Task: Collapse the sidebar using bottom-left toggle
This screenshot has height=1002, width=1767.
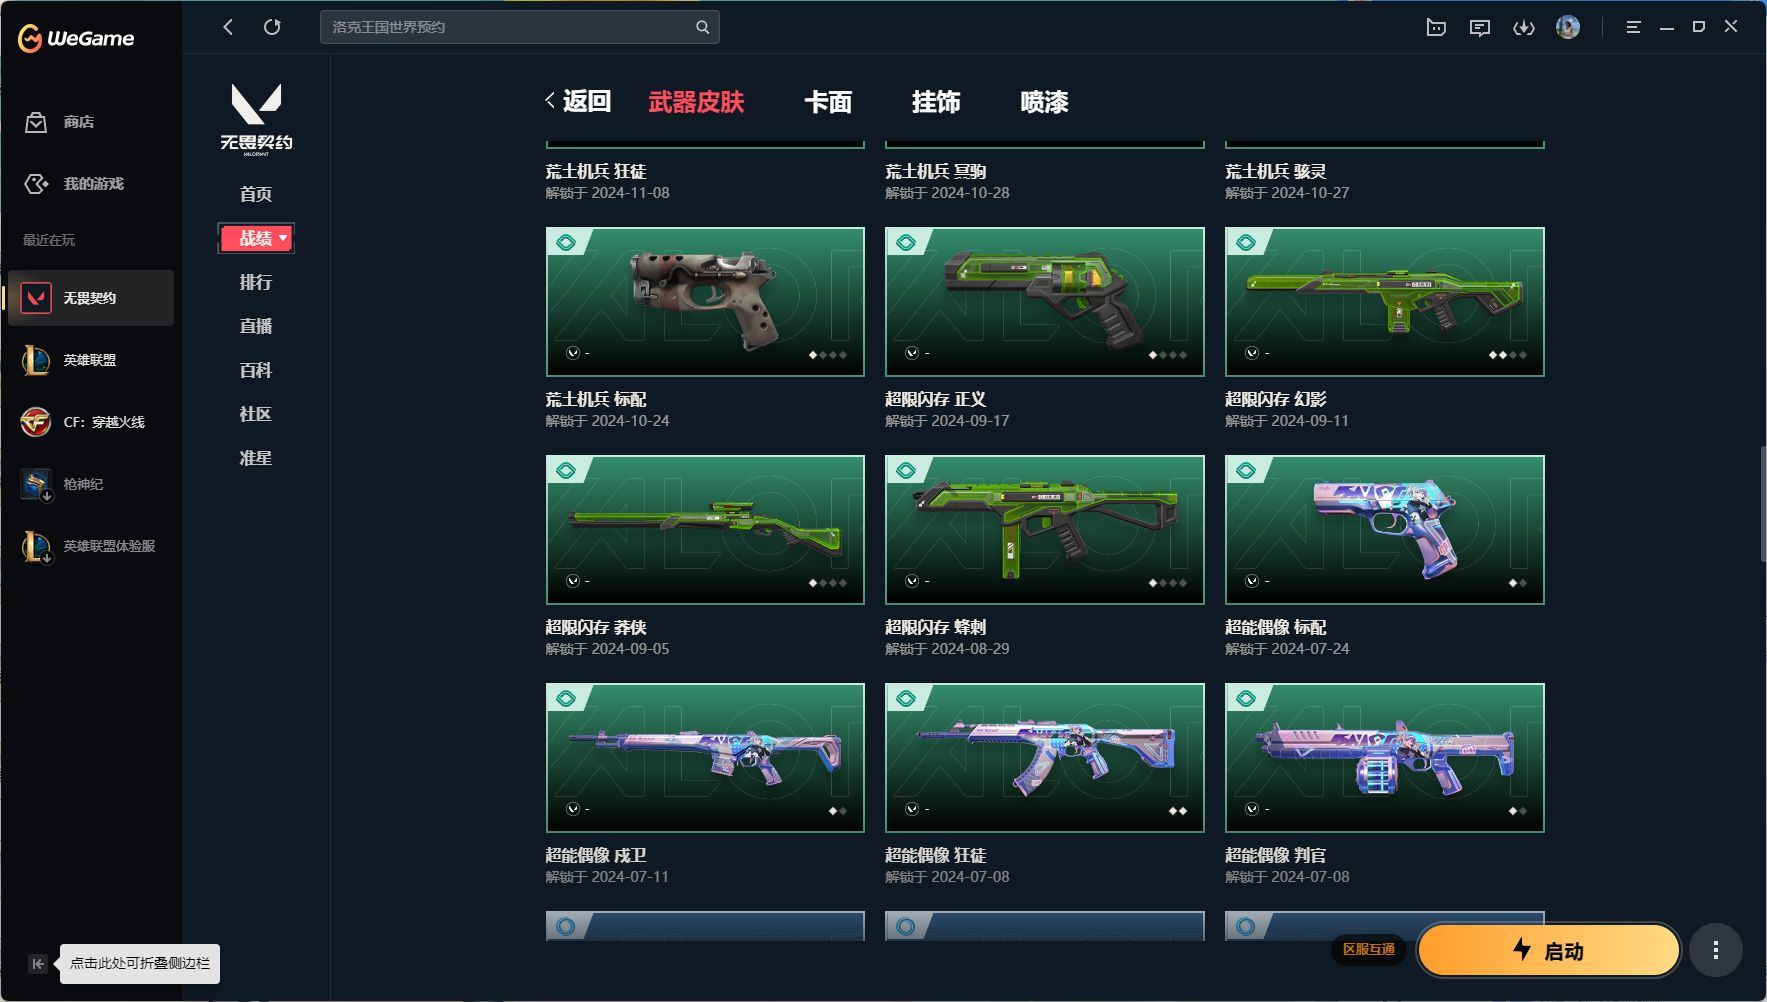Action: (x=37, y=963)
